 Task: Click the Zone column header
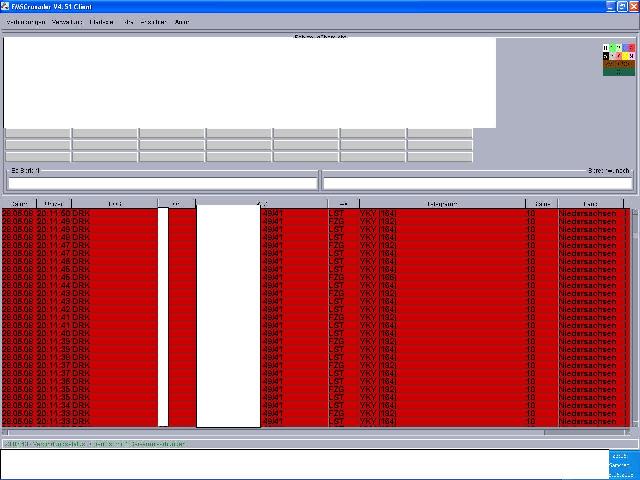point(542,203)
